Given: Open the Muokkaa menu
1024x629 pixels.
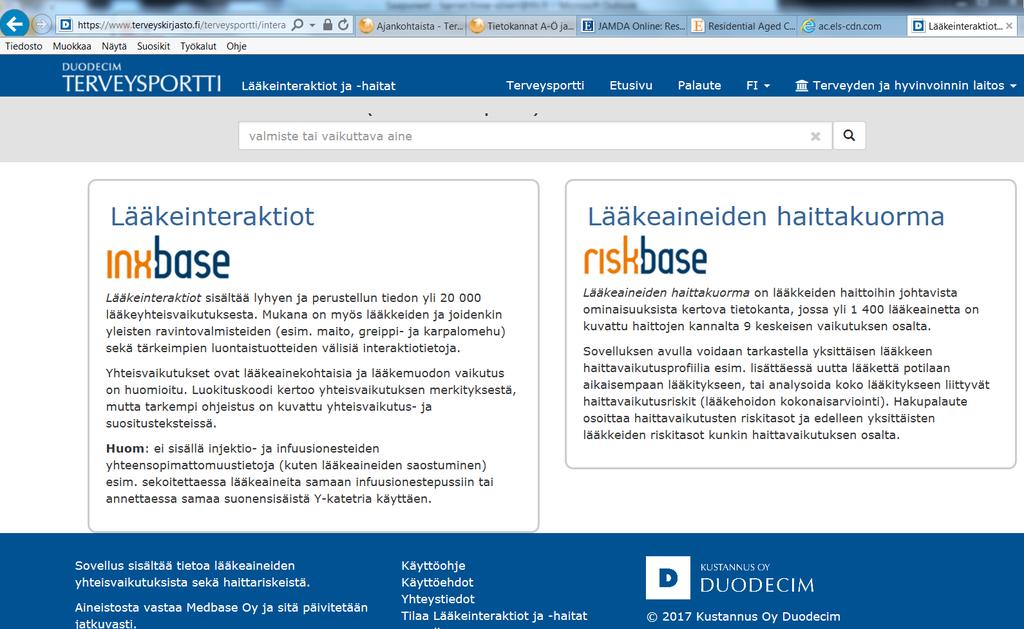Looking at the screenshot, I should (x=72, y=46).
